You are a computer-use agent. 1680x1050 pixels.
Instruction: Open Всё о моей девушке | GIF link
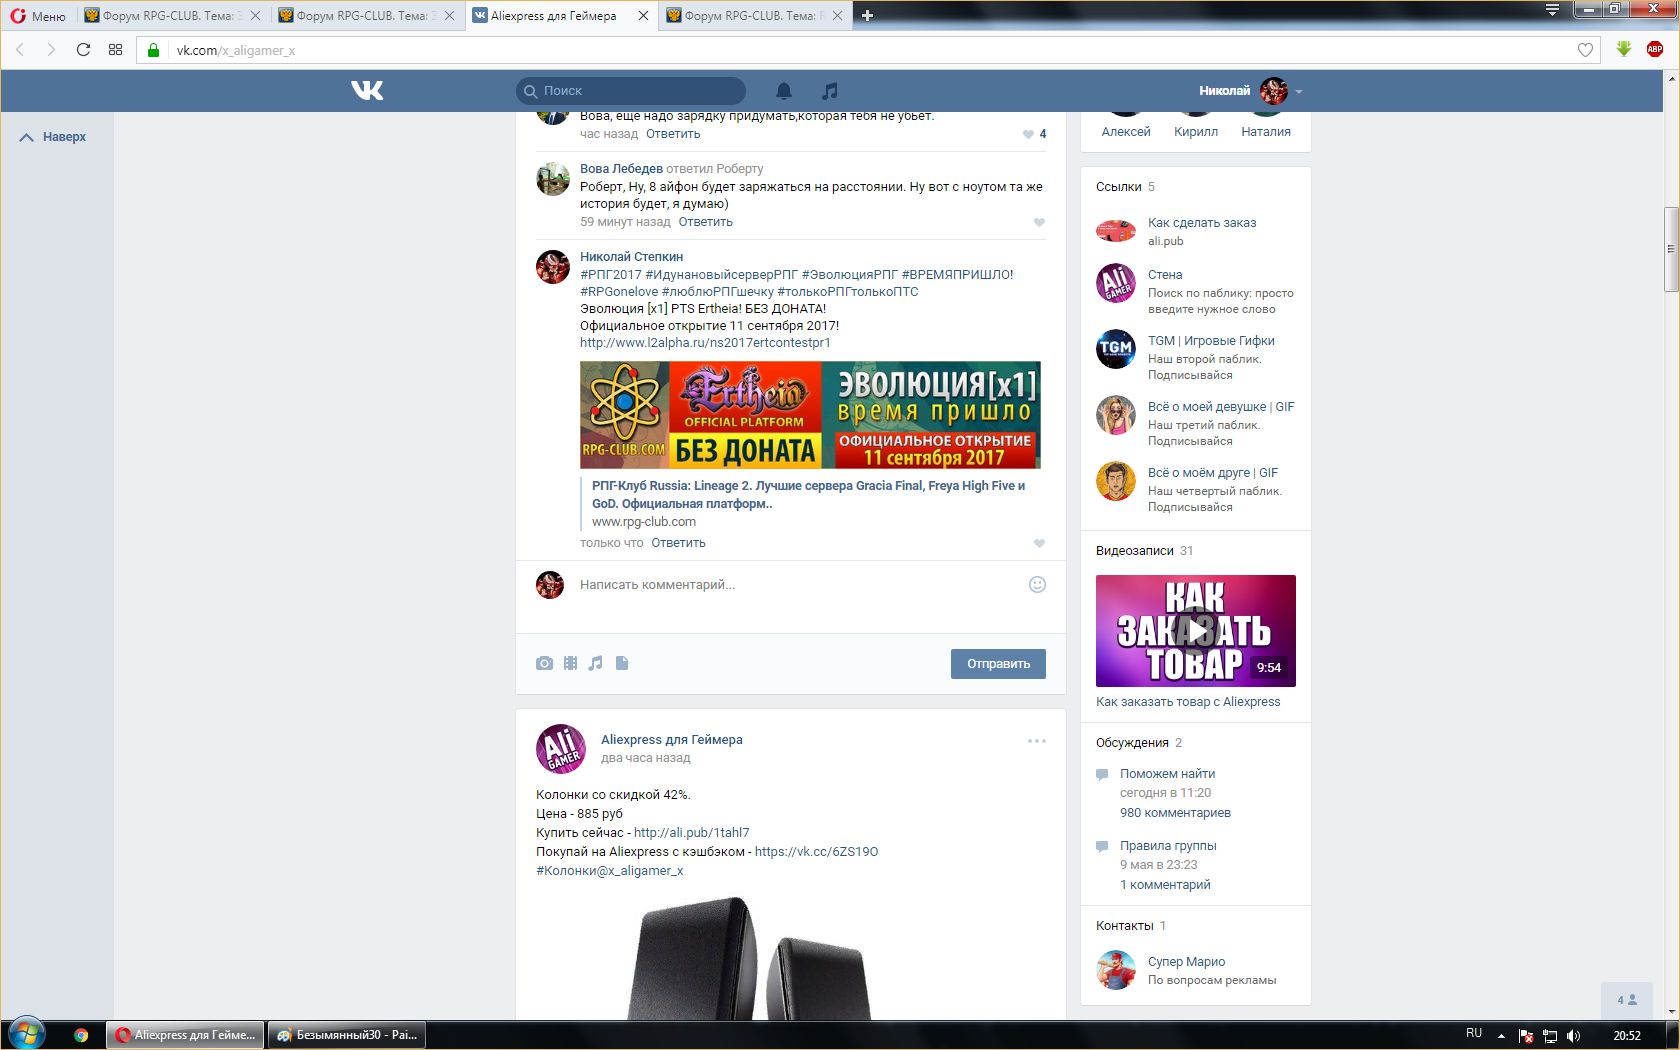click(1221, 407)
